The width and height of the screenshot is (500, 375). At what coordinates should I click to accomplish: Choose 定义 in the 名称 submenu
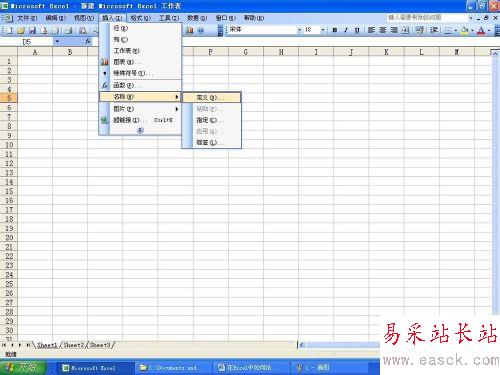(211, 97)
